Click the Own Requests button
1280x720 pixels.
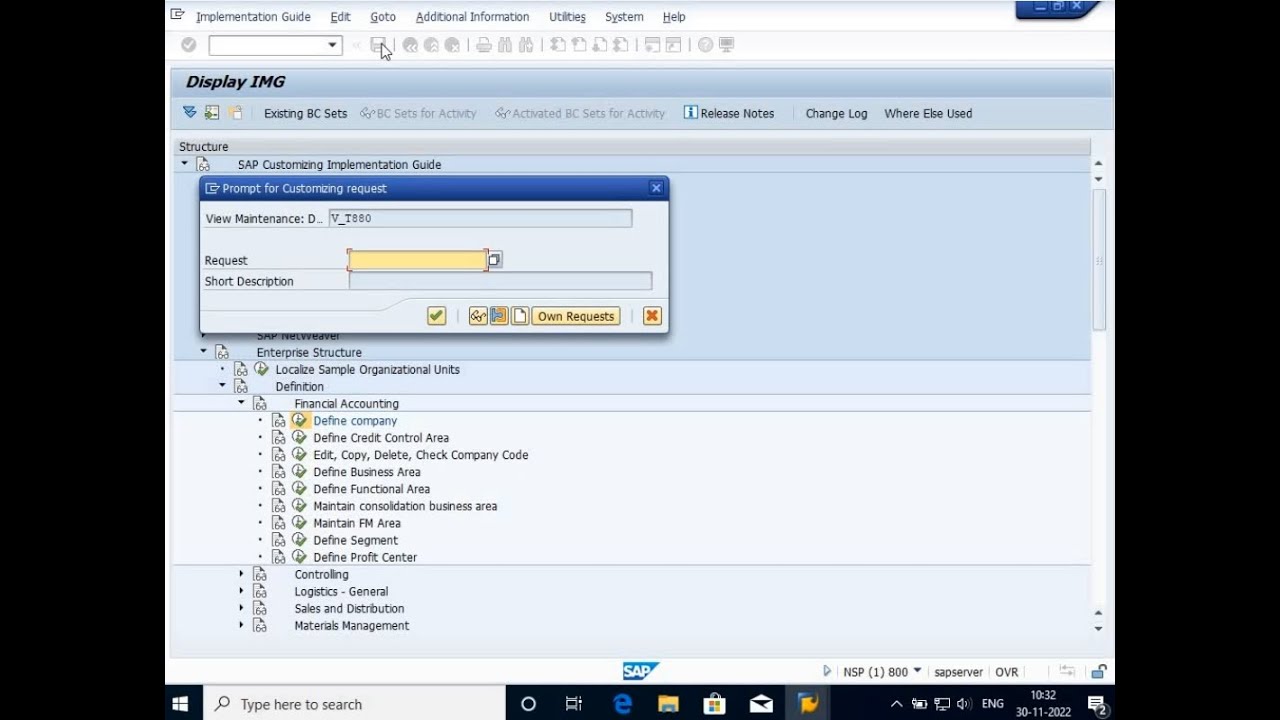[x=576, y=316]
